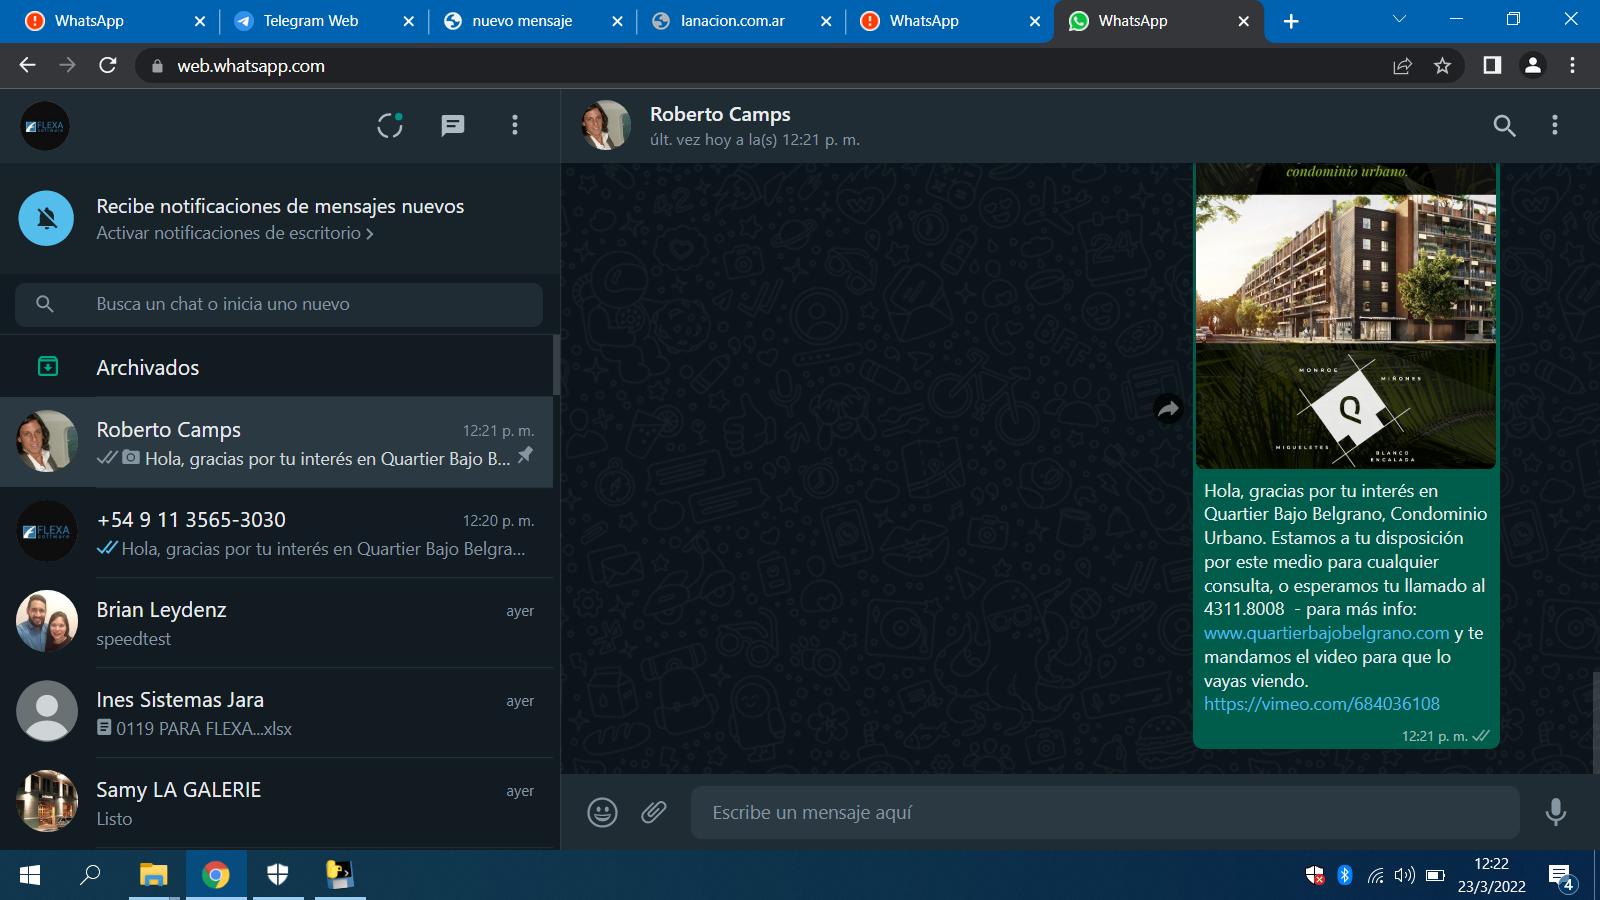Click conversation scrollbar
Screen dimensions: 1600x900
[x=1596, y=720]
